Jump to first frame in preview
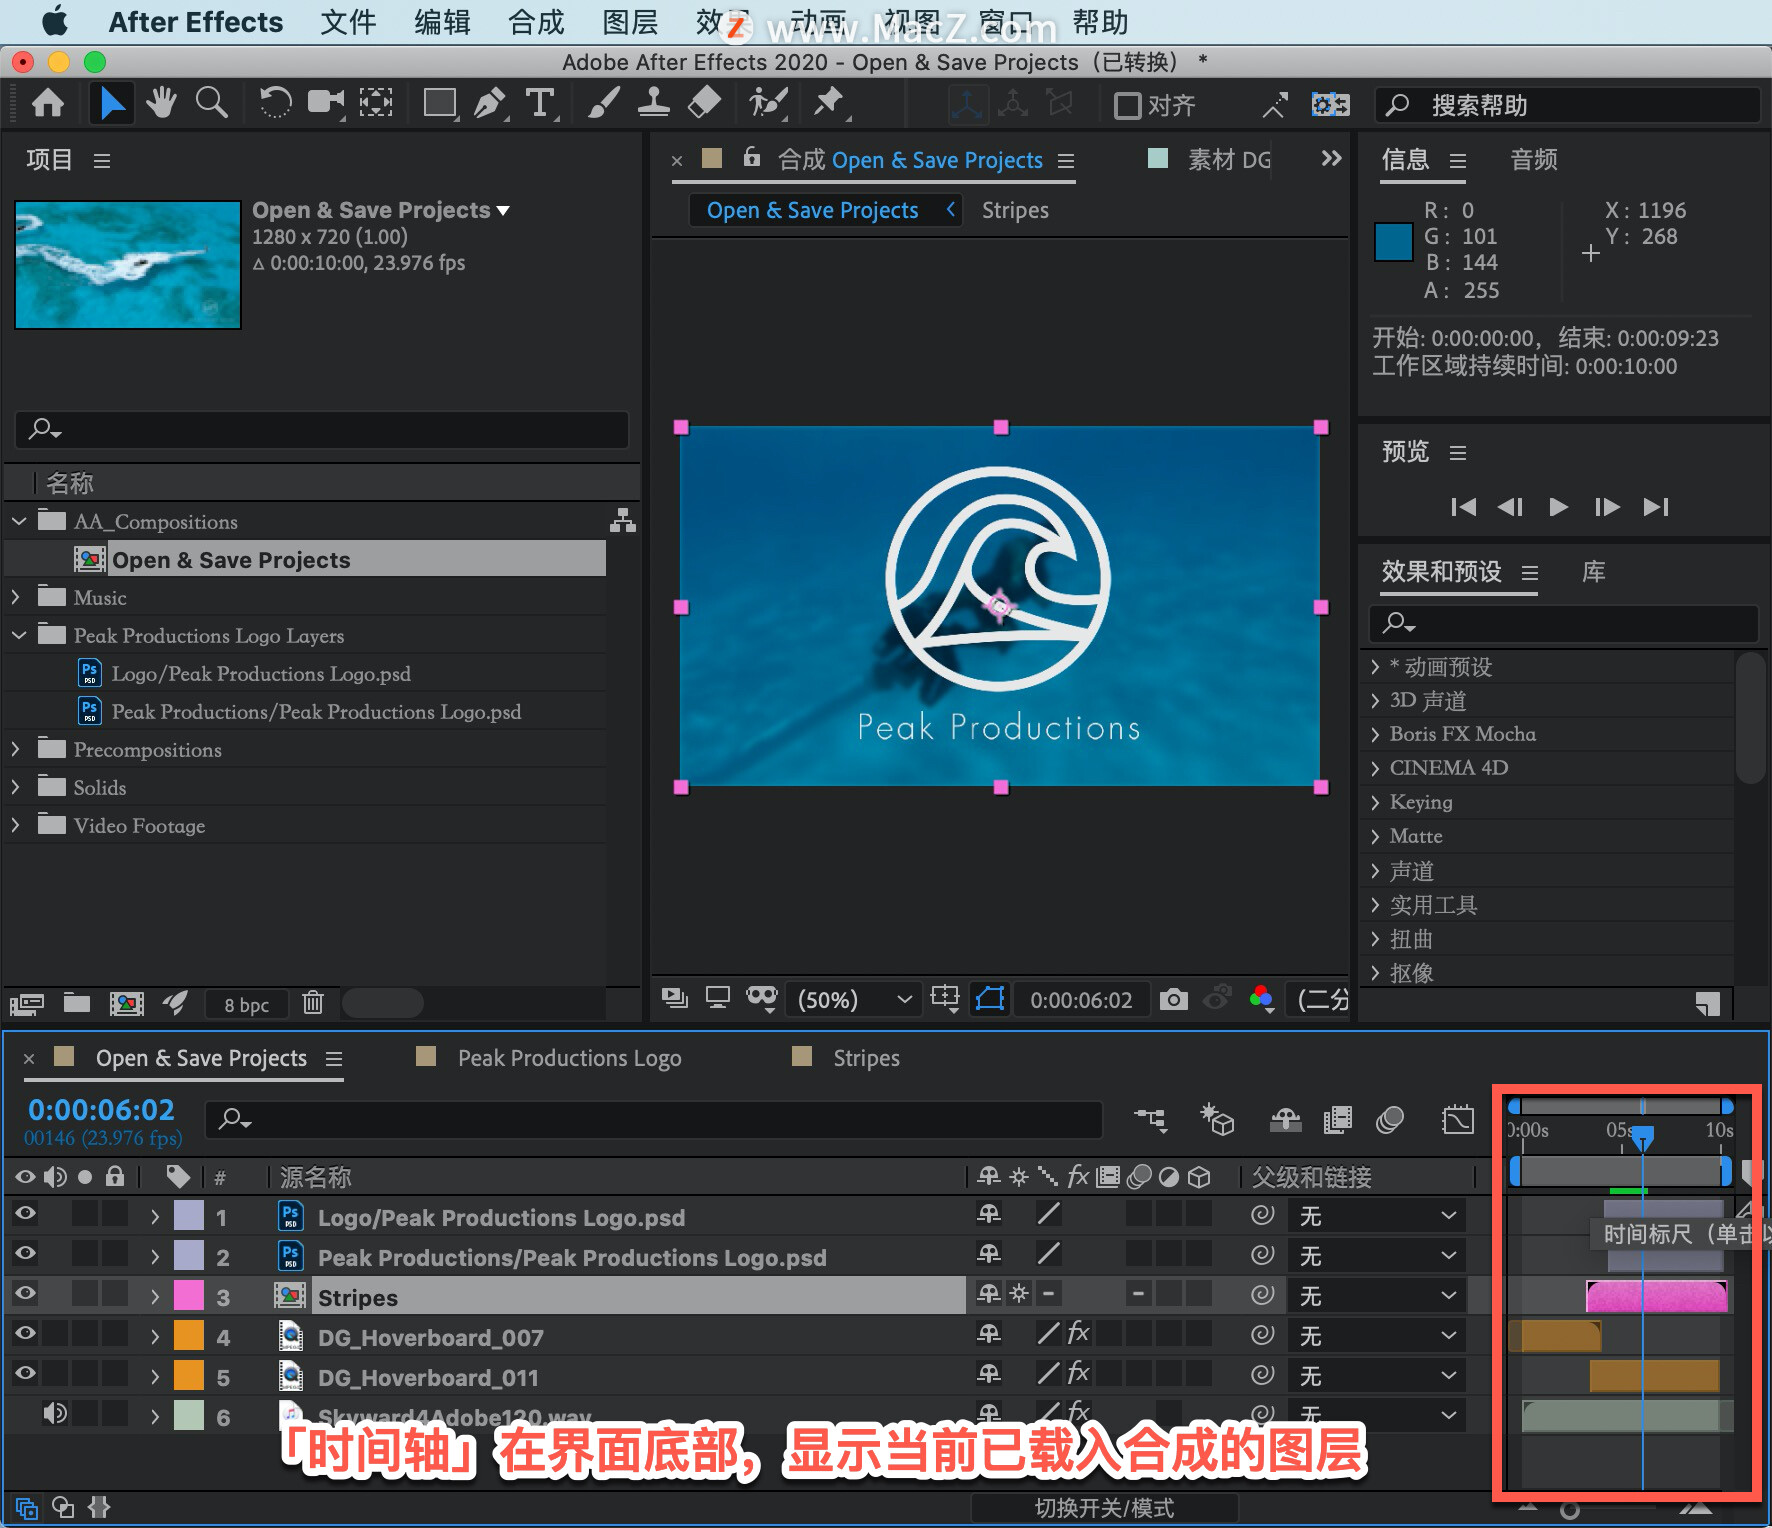 coord(1463,507)
